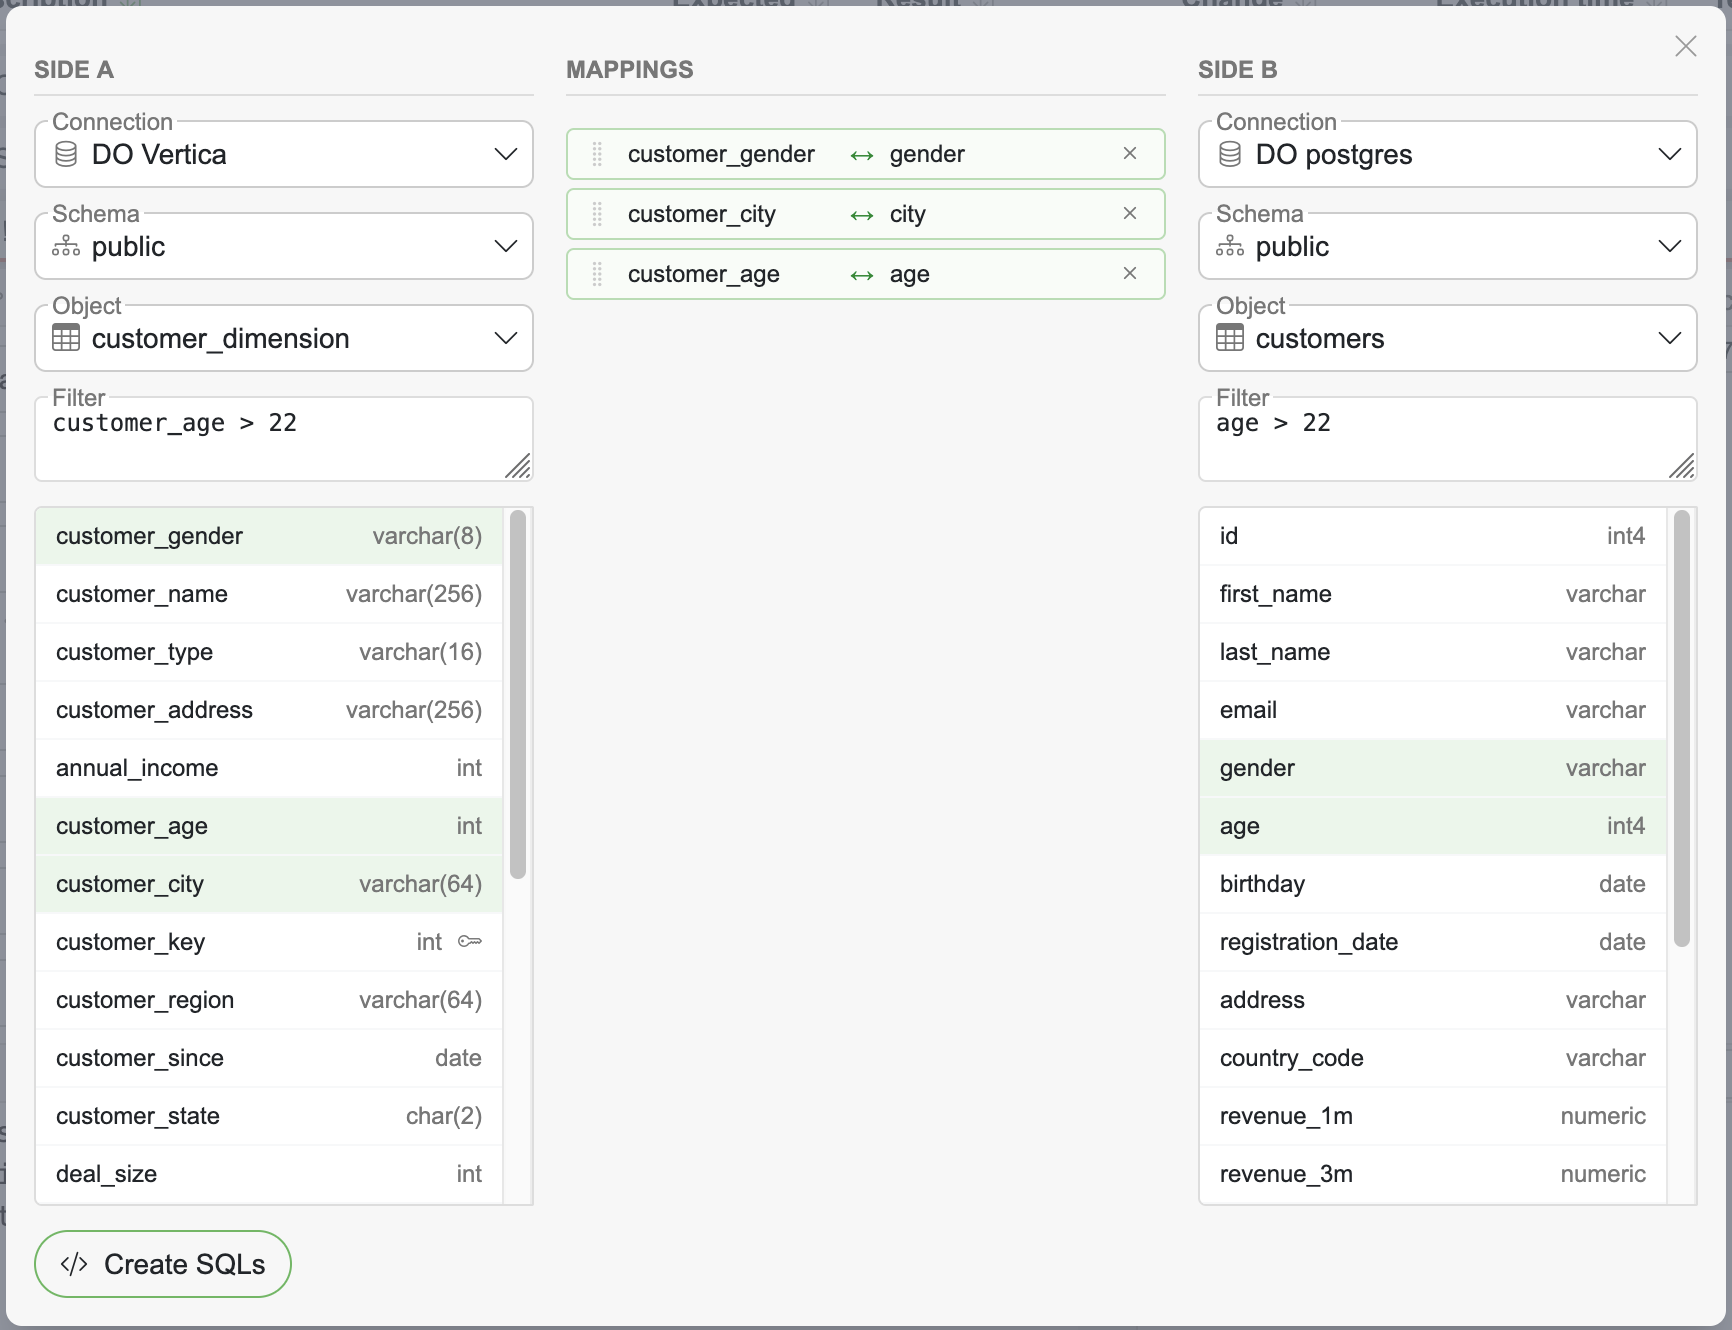1732x1330 pixels.
Task: Click the key icon beside customer_key
Action: pos(469,942)
